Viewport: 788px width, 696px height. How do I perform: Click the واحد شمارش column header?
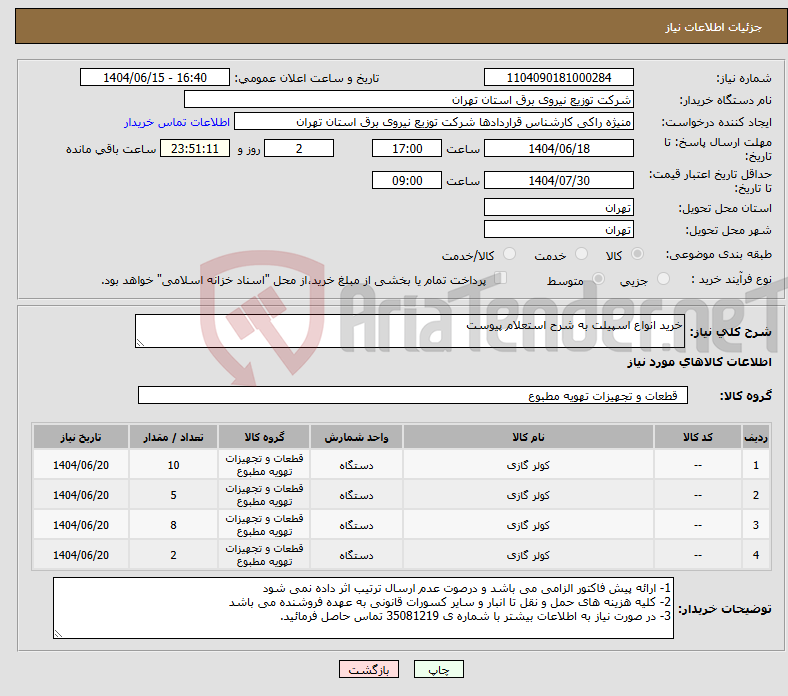pyautogui.click(x=356, y=437)
